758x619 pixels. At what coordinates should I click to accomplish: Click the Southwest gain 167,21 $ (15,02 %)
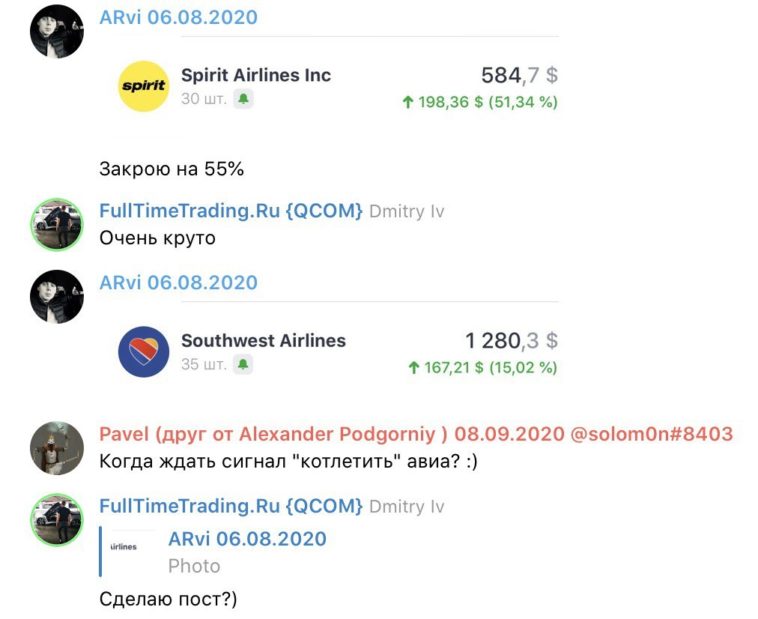(483, 368)
